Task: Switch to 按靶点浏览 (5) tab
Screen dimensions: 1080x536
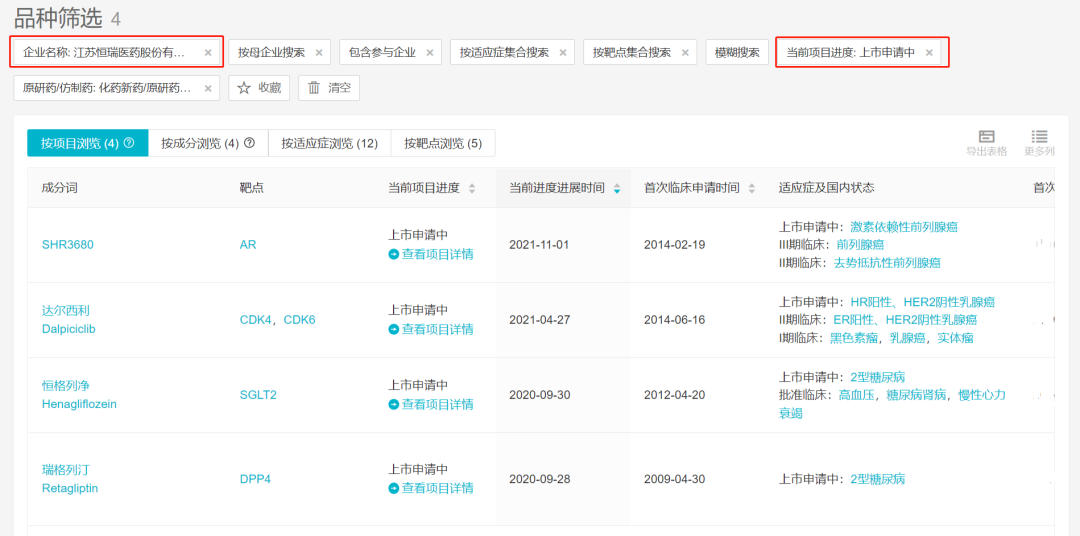Action: point(443,143)
